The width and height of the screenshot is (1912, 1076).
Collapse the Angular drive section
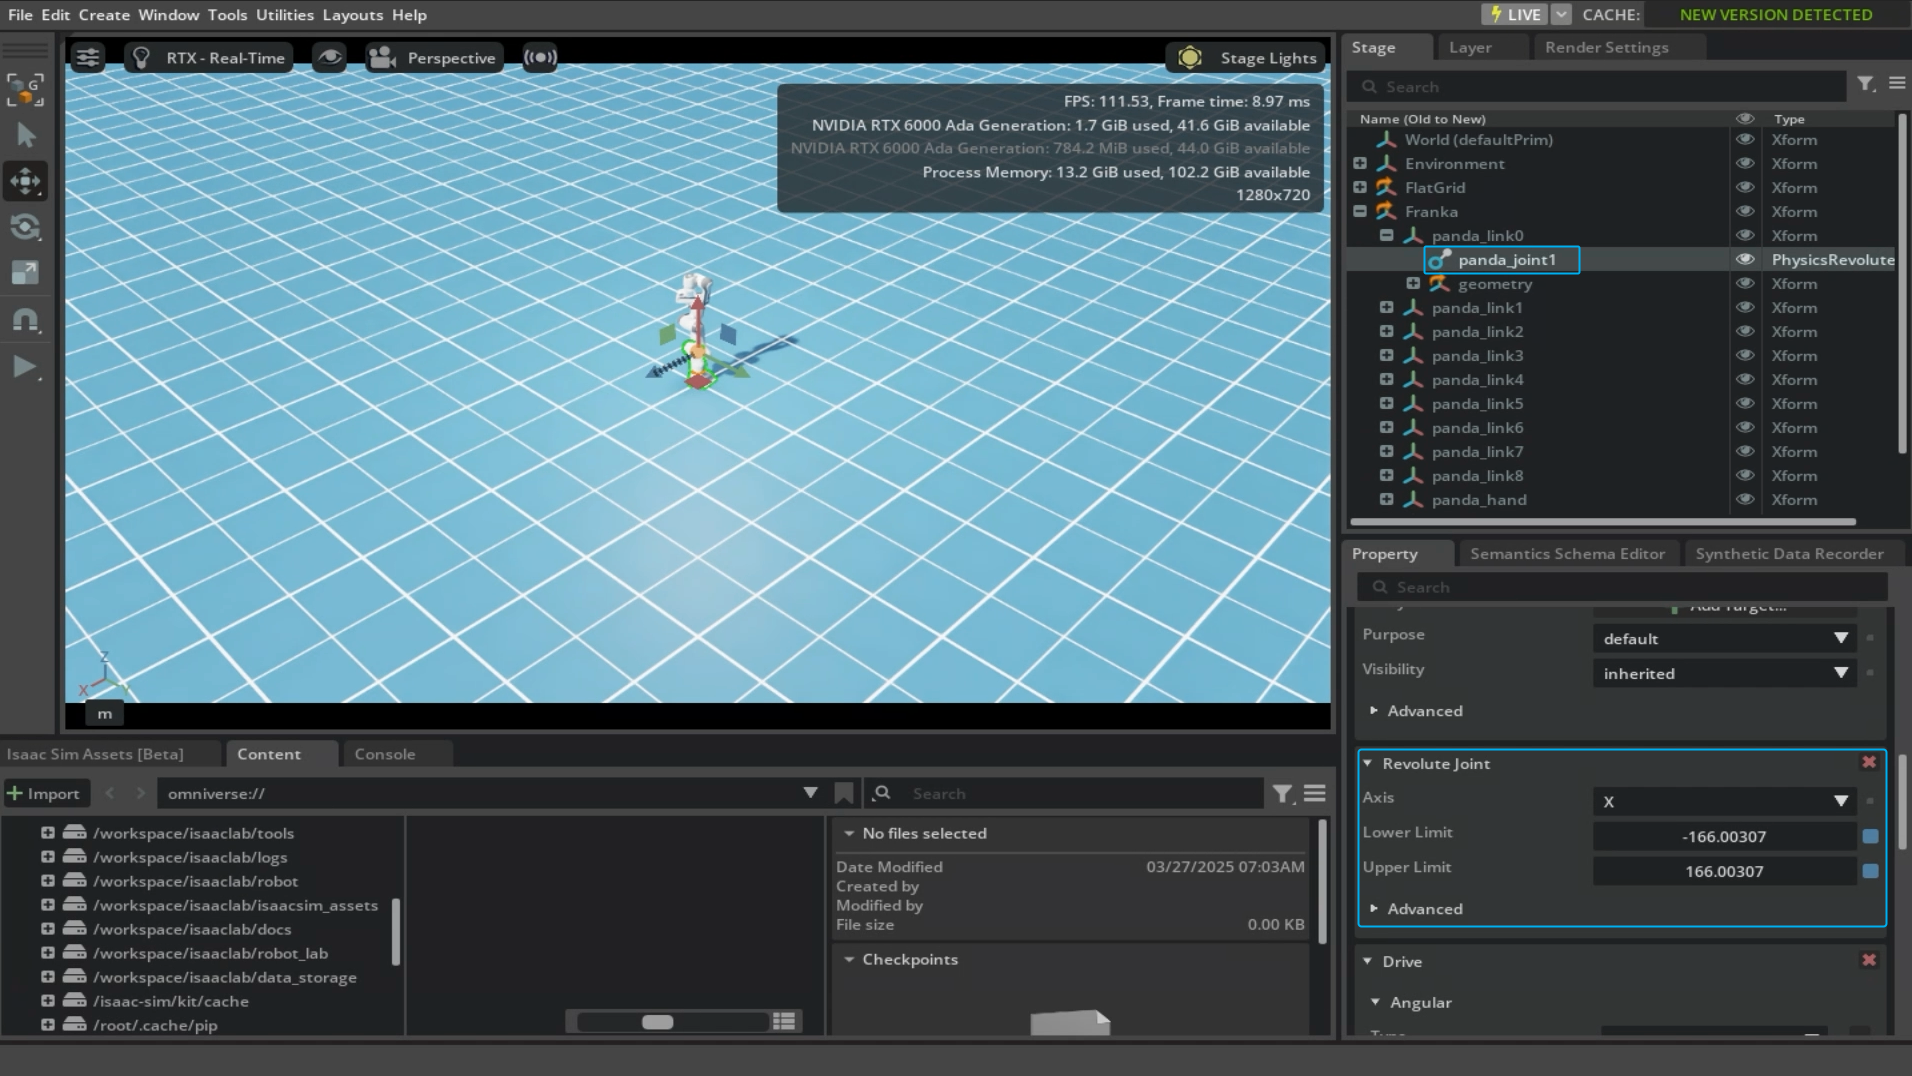pyautogui.click(x=1375, y=1002)
